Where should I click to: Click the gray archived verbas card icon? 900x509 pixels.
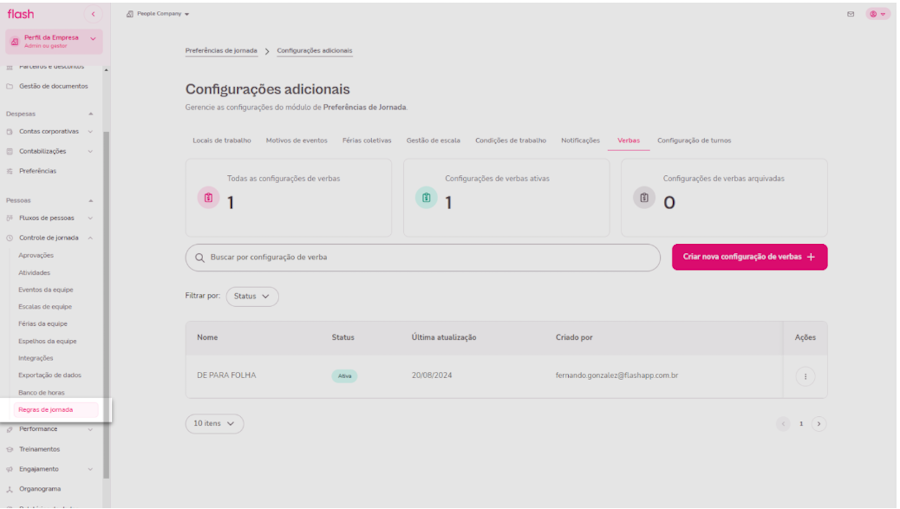644,197
